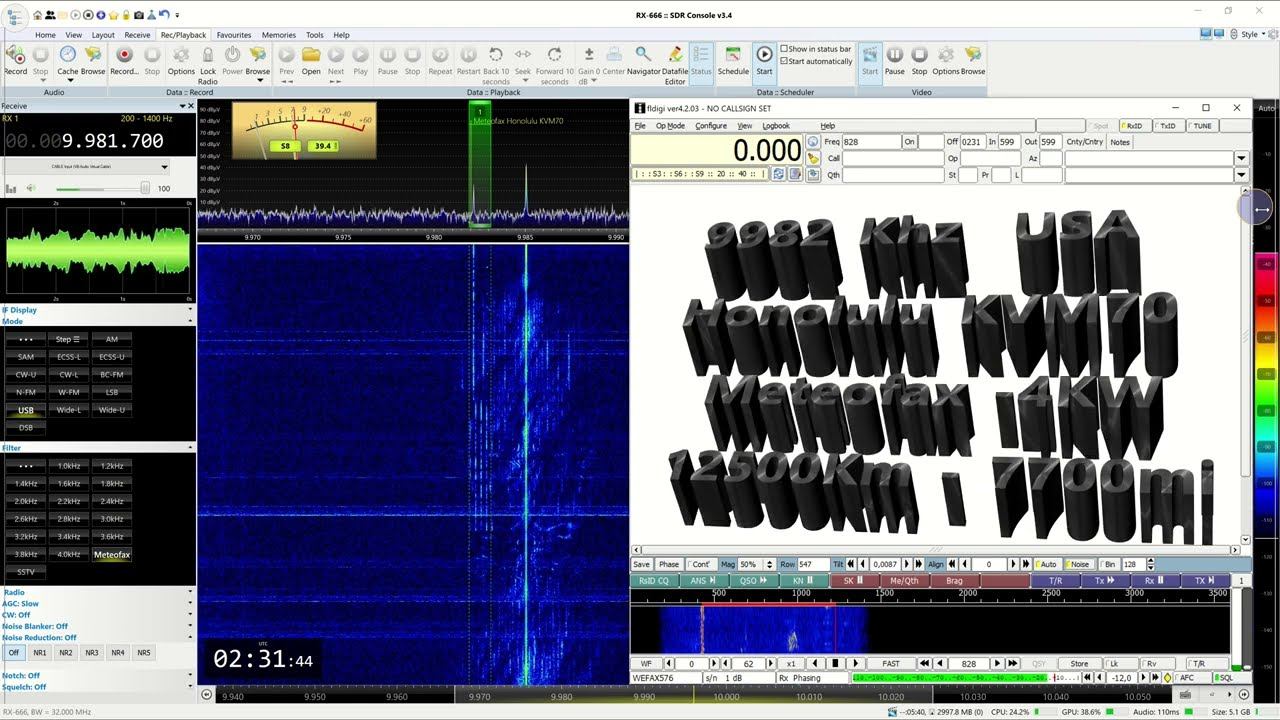Tick the Start automatically checkbox
Image resolution: width=1280 pixels, height=720 pixels.
tap(784, 61)
